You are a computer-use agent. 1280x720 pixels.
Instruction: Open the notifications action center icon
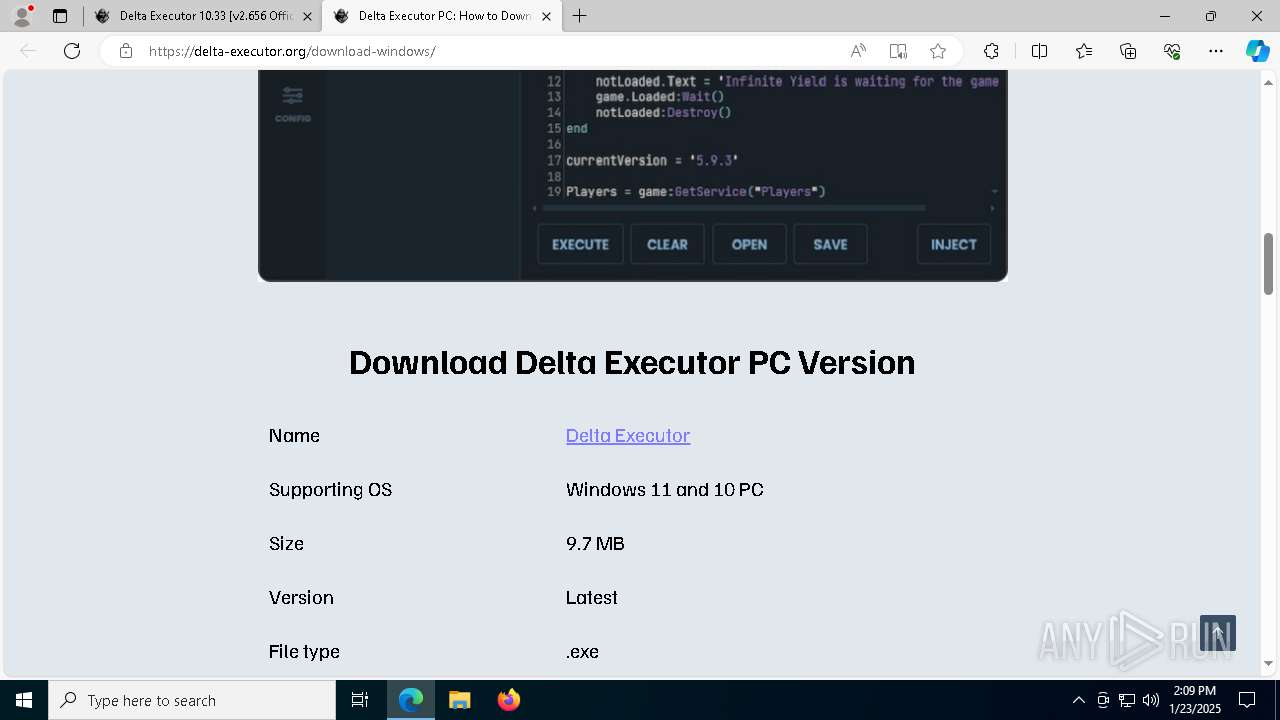1247,700
